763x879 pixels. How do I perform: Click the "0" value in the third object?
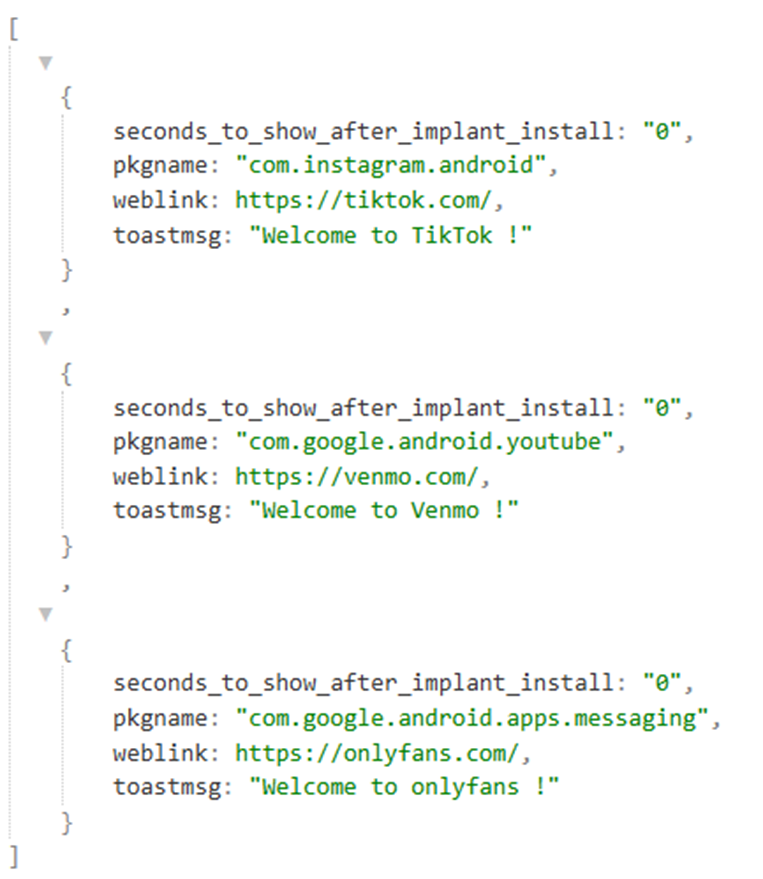tap(662, 682)
